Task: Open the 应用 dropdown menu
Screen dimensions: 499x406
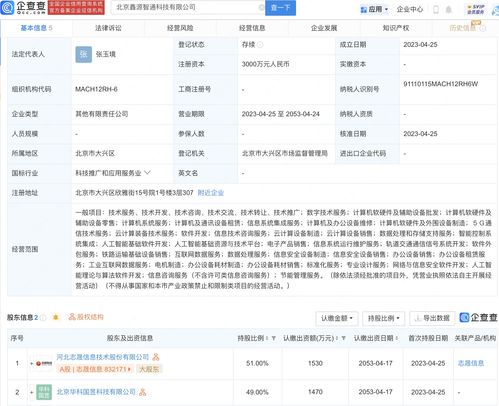Action: [x=375, y=9]
